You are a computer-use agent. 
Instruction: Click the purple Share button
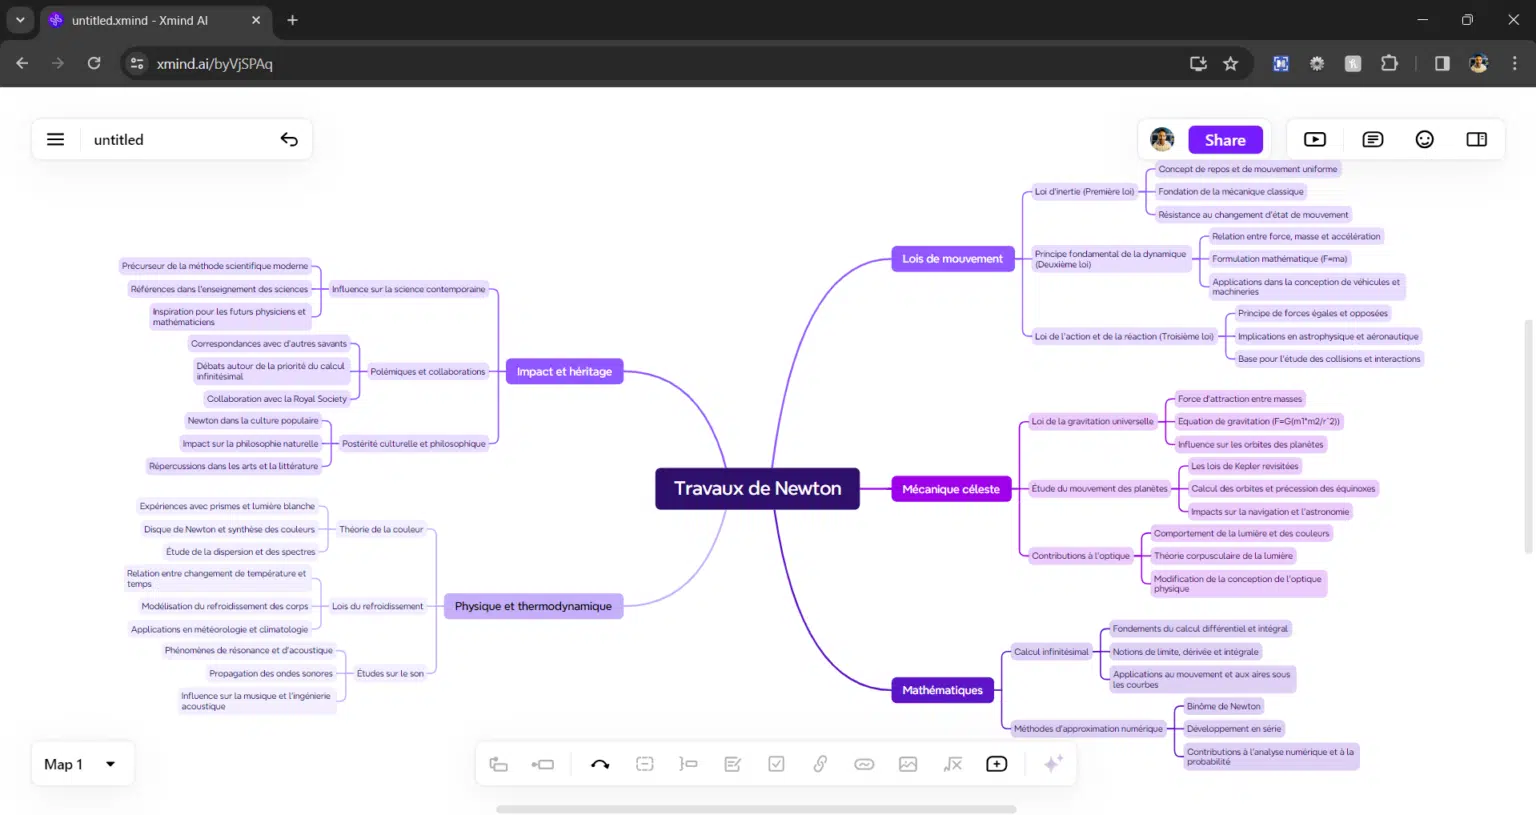tap(1225, 140)
